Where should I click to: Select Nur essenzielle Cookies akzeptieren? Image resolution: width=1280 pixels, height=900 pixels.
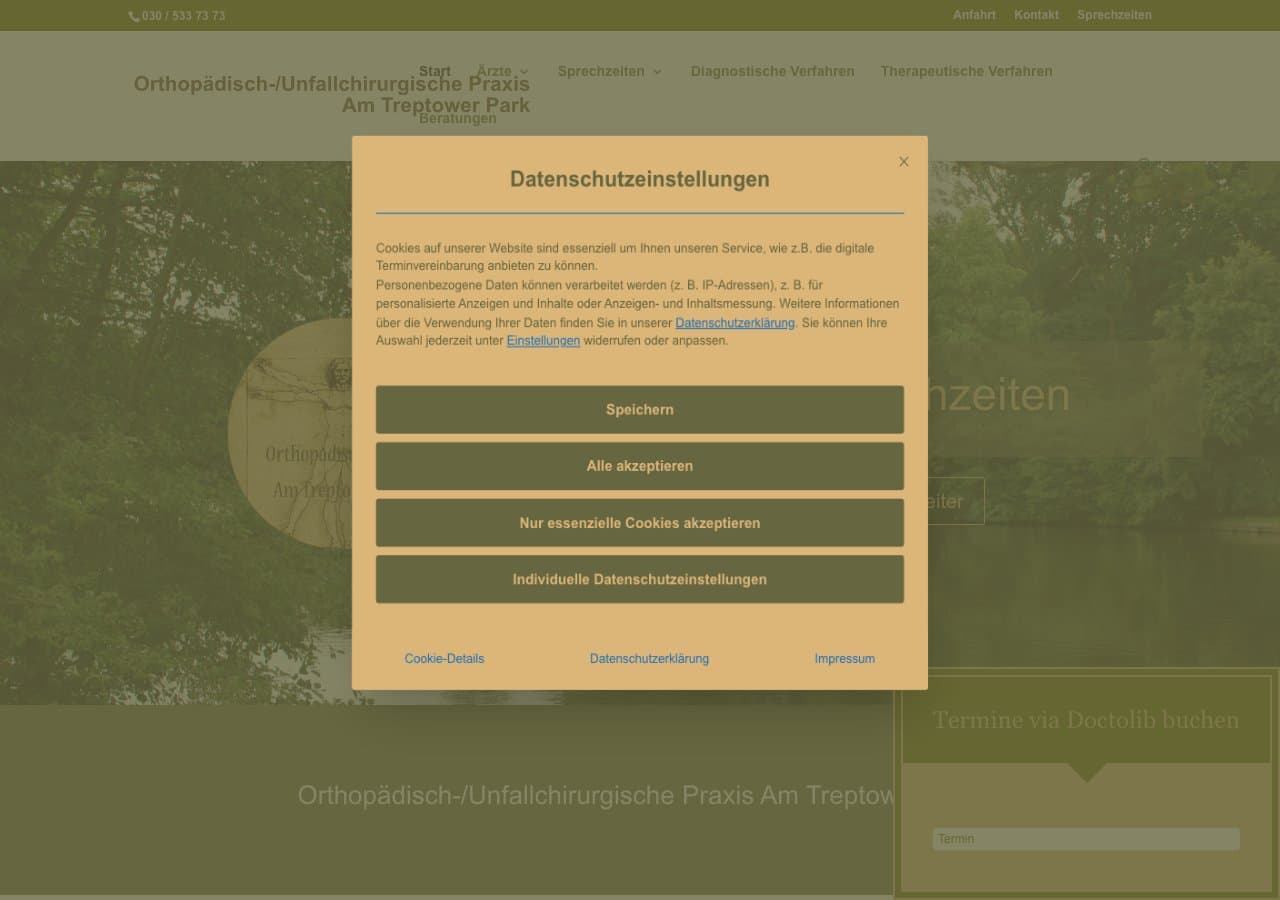click(x=639, y=522)
